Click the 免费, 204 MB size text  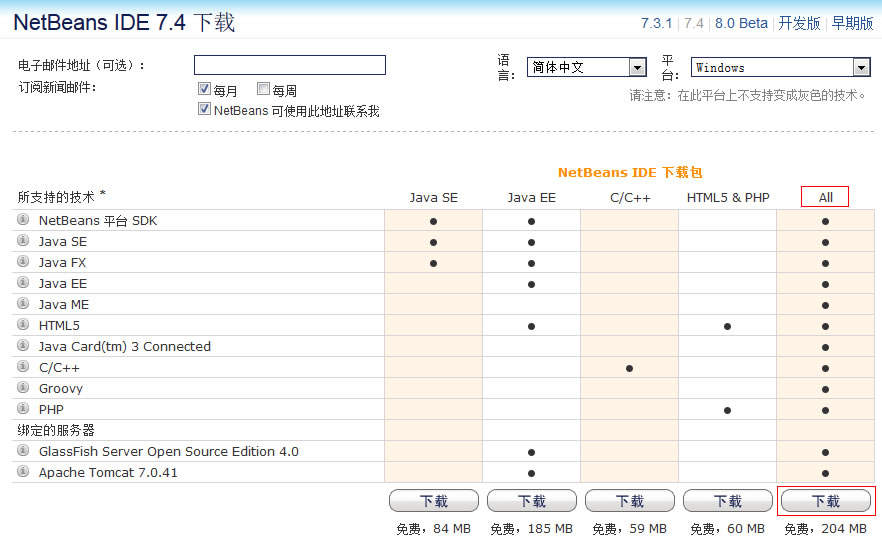point(826,529)
